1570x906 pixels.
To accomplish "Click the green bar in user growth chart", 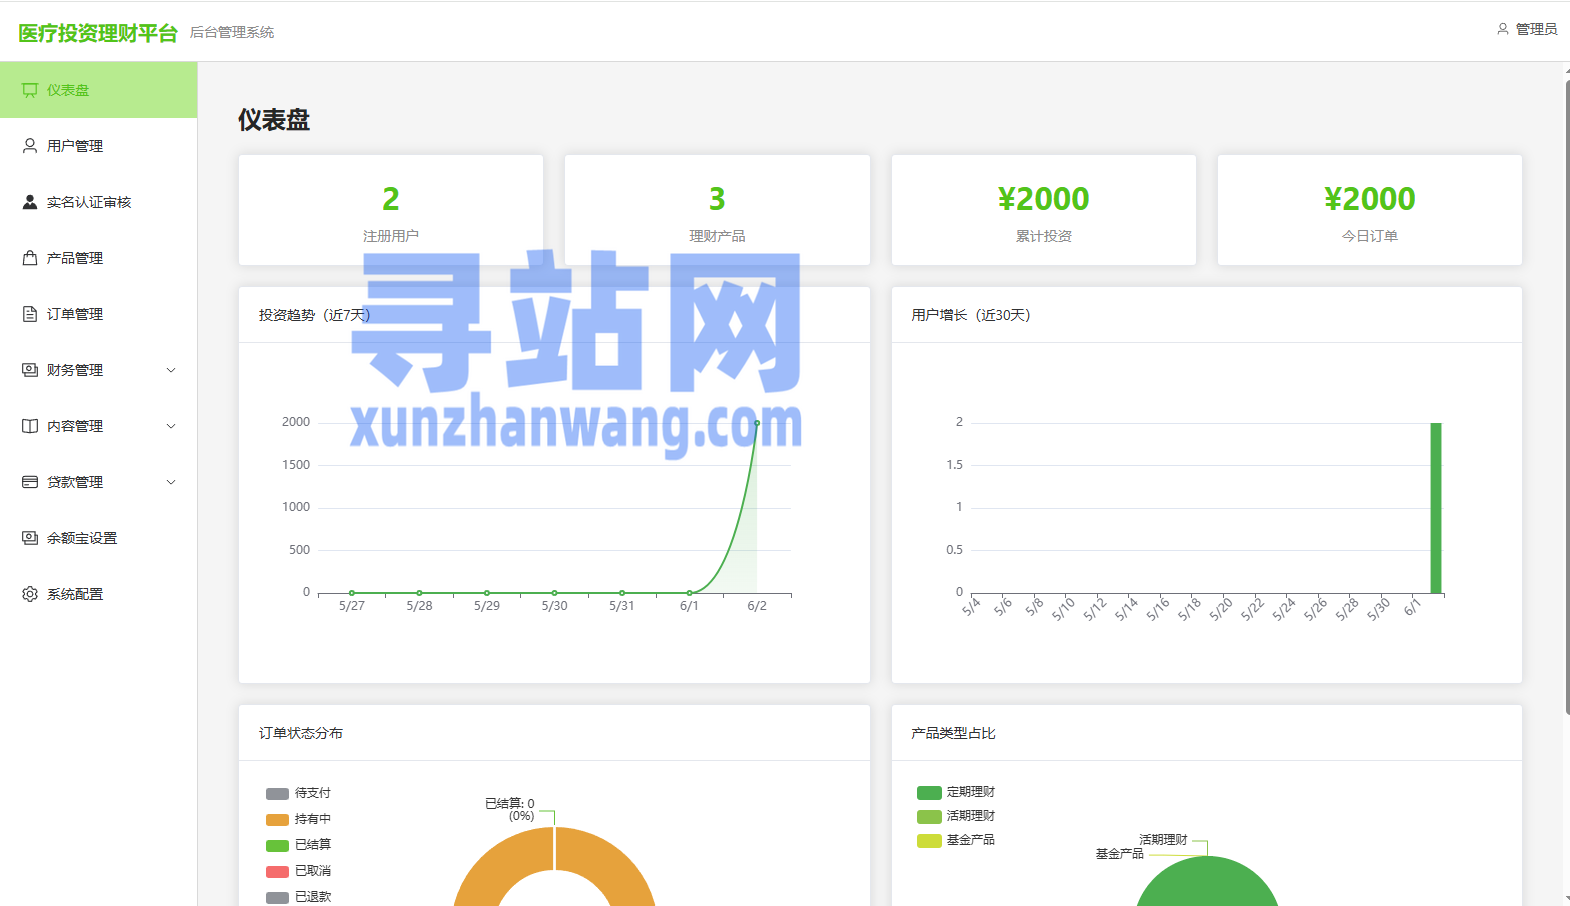I will [1436, 508].
